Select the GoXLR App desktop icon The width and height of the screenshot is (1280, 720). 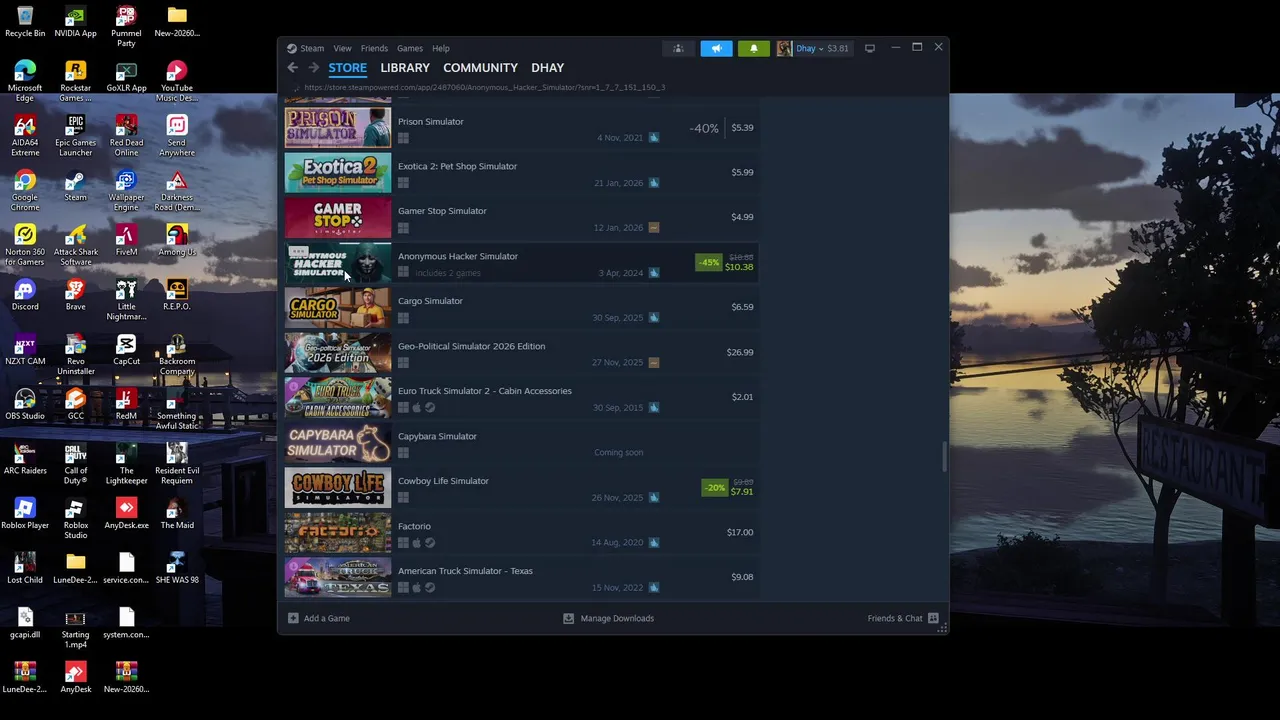(x=126, y=76)
